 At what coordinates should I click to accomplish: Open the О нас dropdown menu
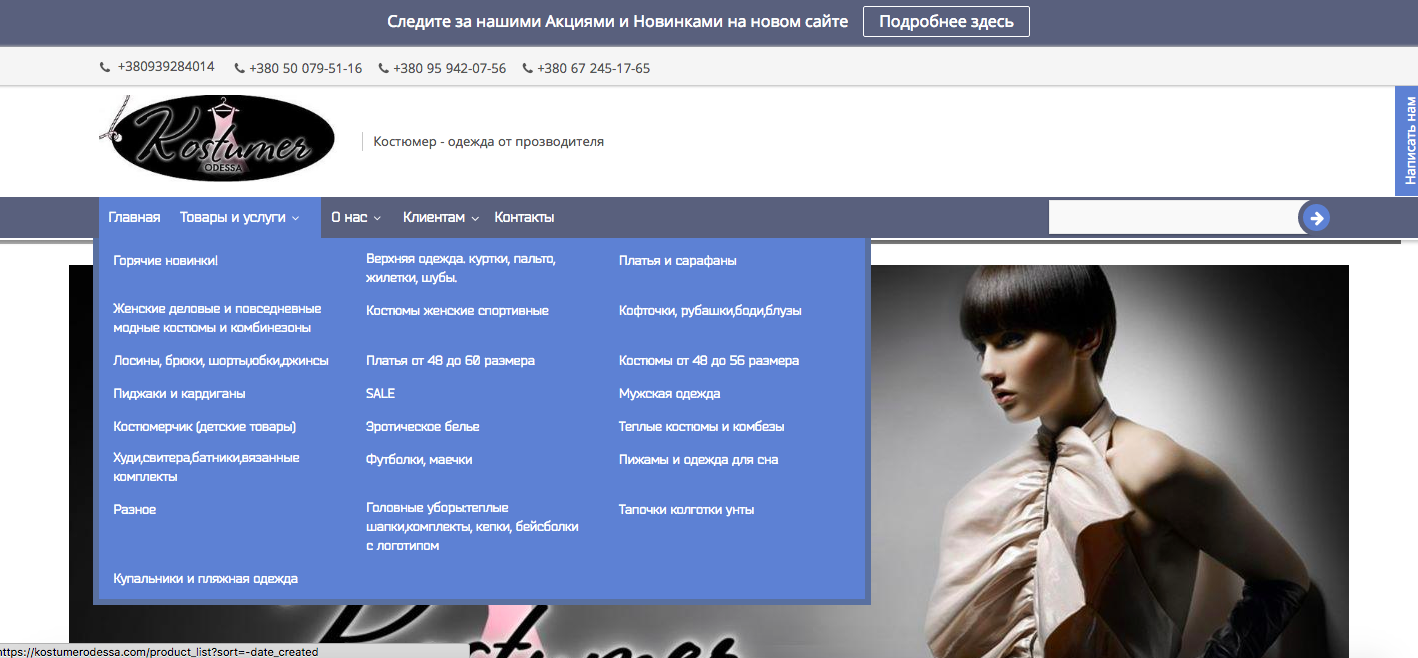(x=356, y=218)
